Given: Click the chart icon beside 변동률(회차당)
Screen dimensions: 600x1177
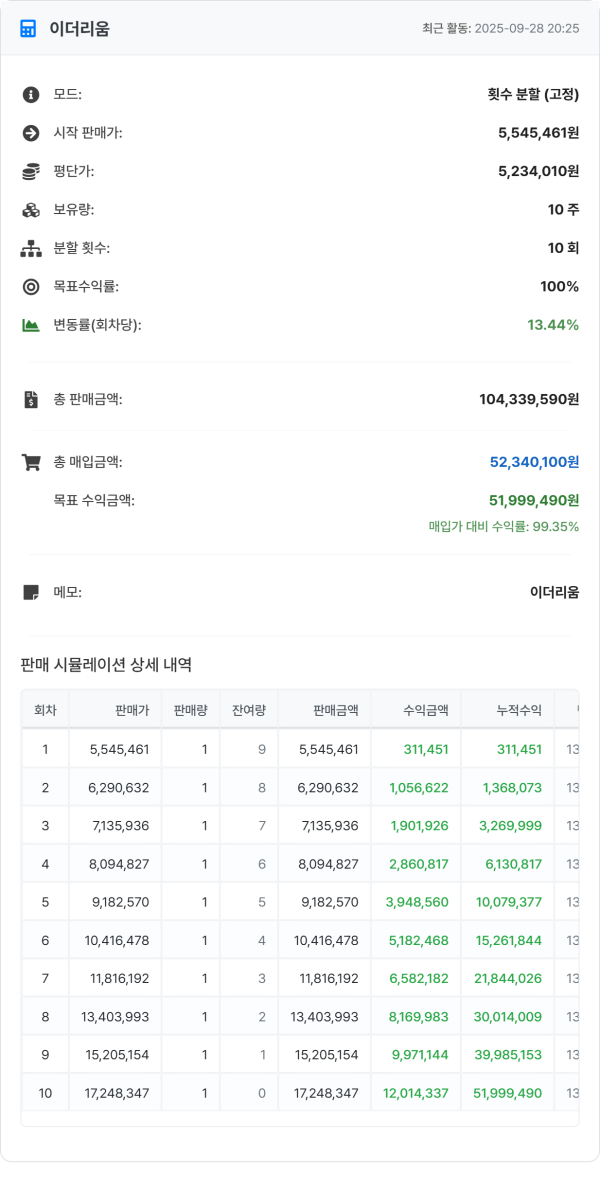Looking at the screenshot, I should (x=31, y=325).
